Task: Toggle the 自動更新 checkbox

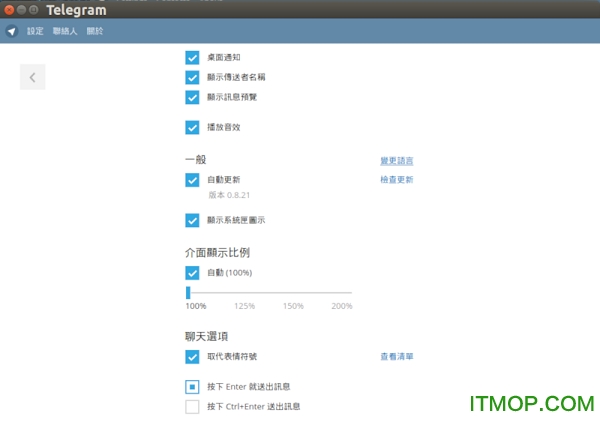Action: click(192, 180)
